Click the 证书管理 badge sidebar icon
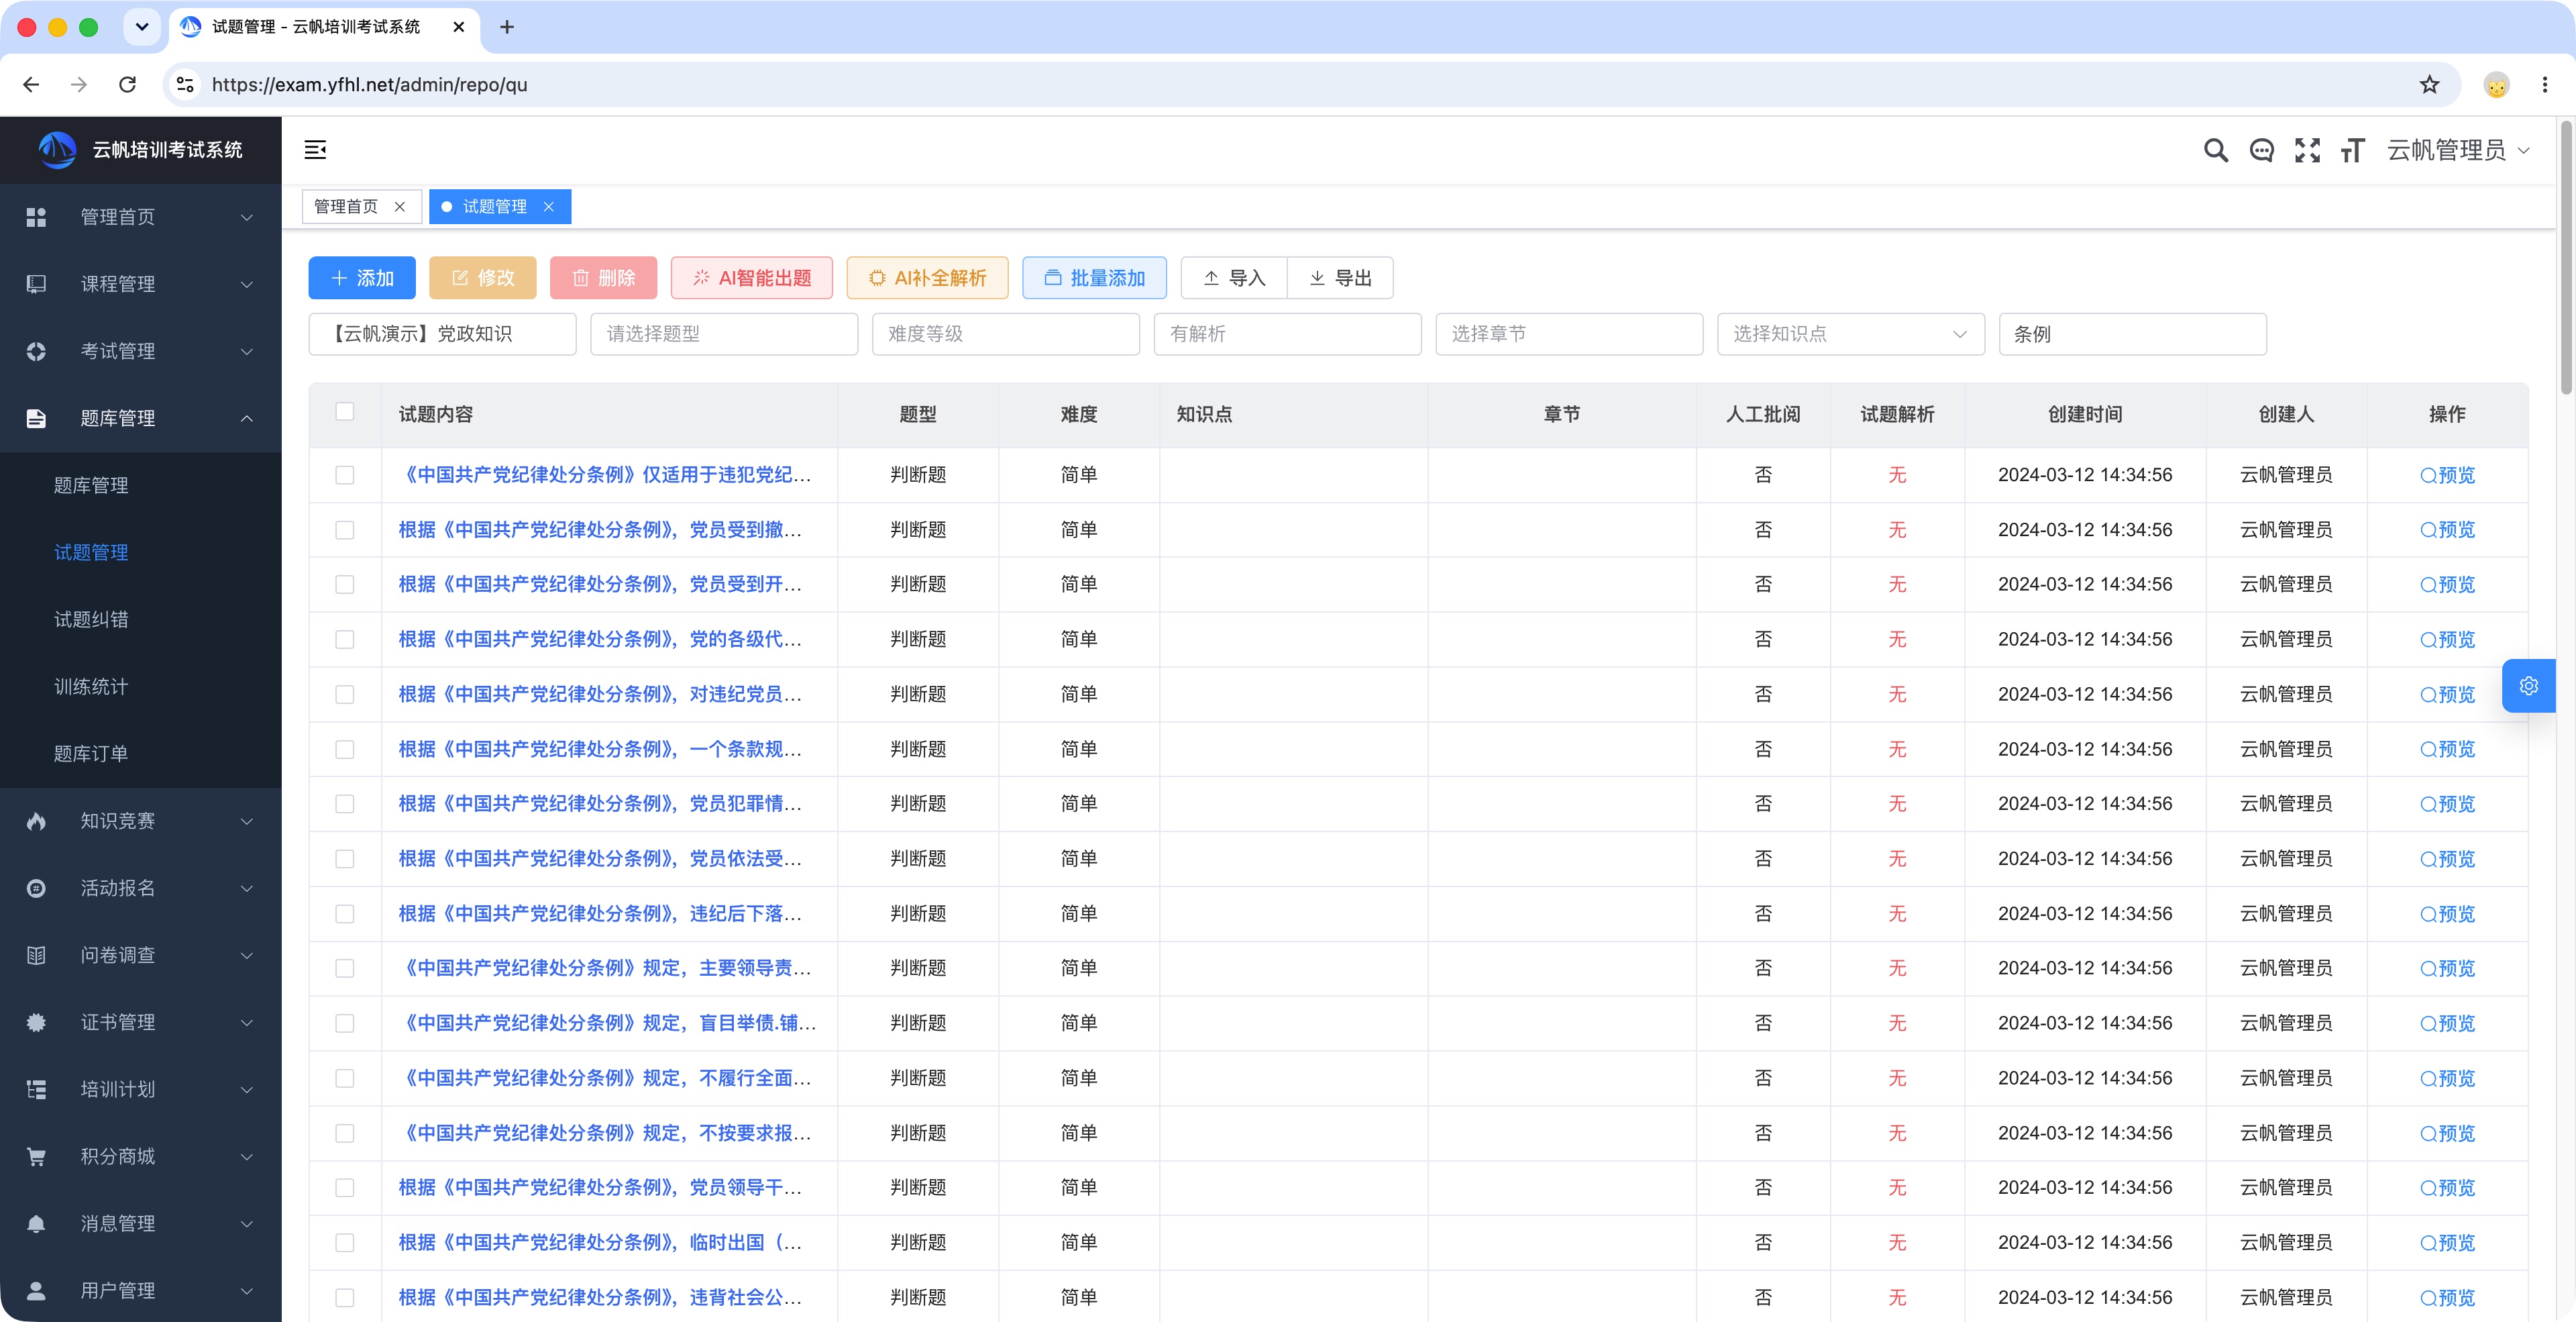Image resolution: width=2576 pixels, height=1322 pixels. click(36, 1022)
